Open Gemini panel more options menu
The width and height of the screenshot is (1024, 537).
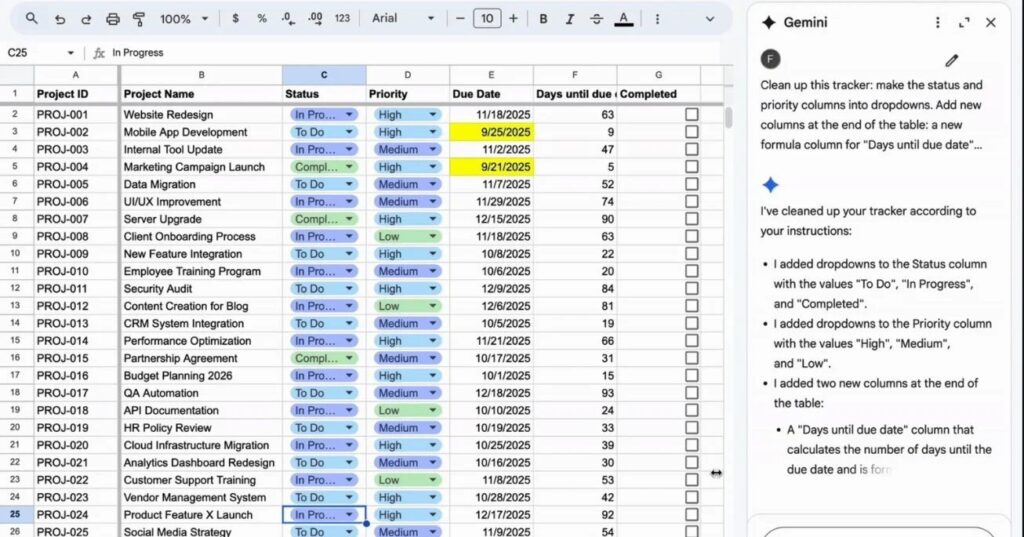[x=937, y=23]
